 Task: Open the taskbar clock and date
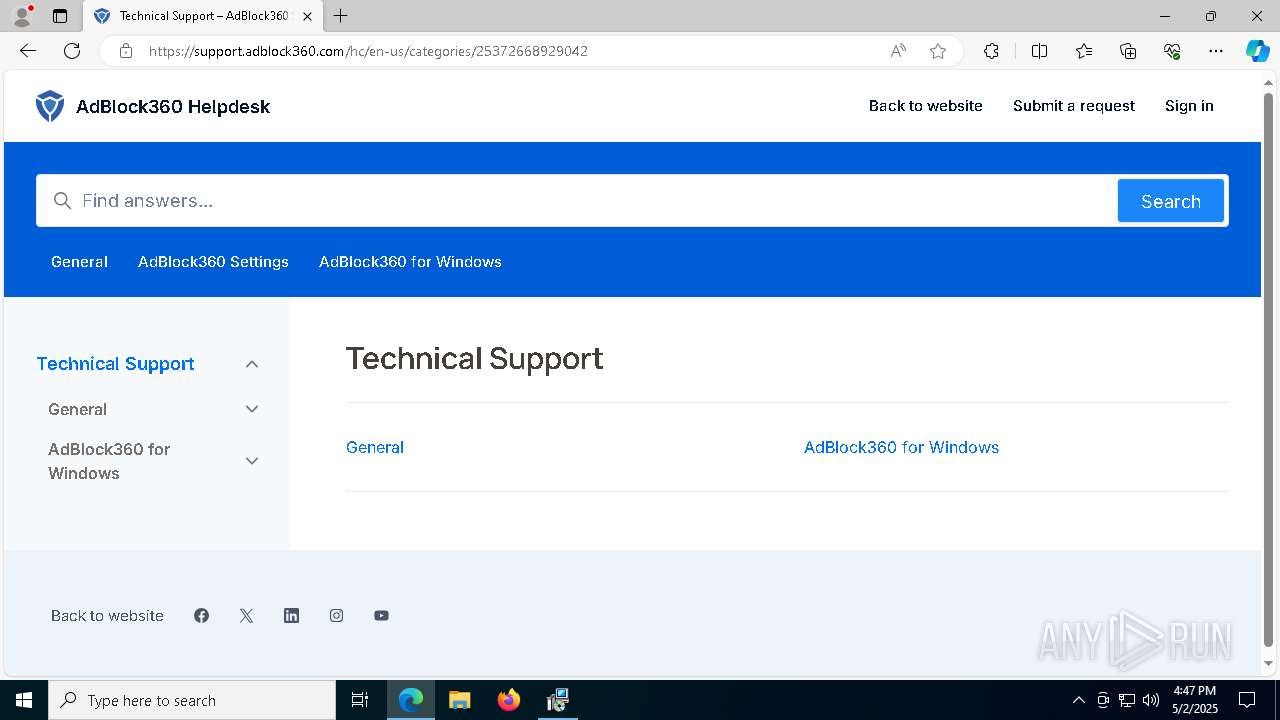coord(1194,700)
